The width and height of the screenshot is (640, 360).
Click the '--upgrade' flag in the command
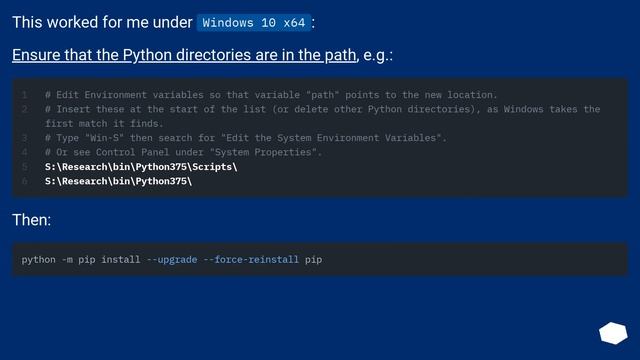[172, 260]
